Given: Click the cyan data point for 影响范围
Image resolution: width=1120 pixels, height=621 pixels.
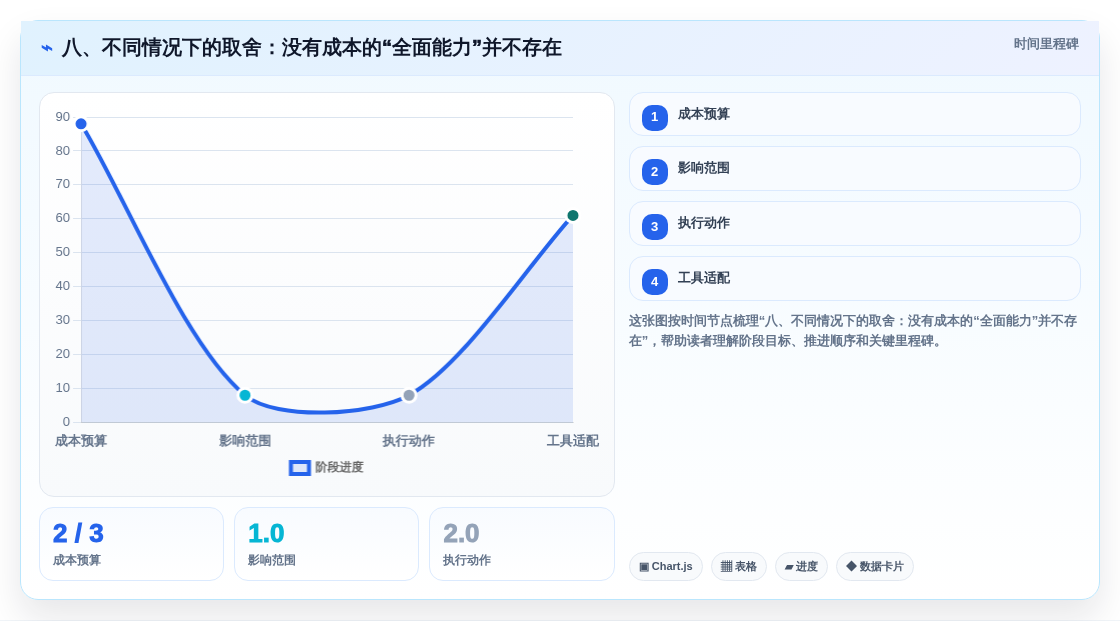Looking at the screenshot, I should [x=245, y=395].
